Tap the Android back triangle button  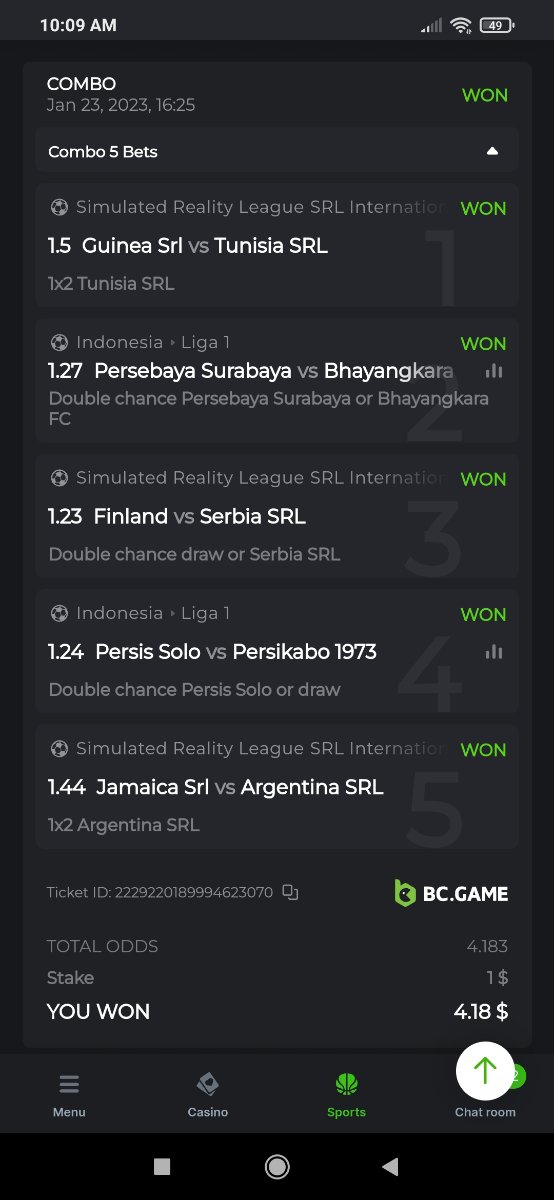(x=391, y=1166)
